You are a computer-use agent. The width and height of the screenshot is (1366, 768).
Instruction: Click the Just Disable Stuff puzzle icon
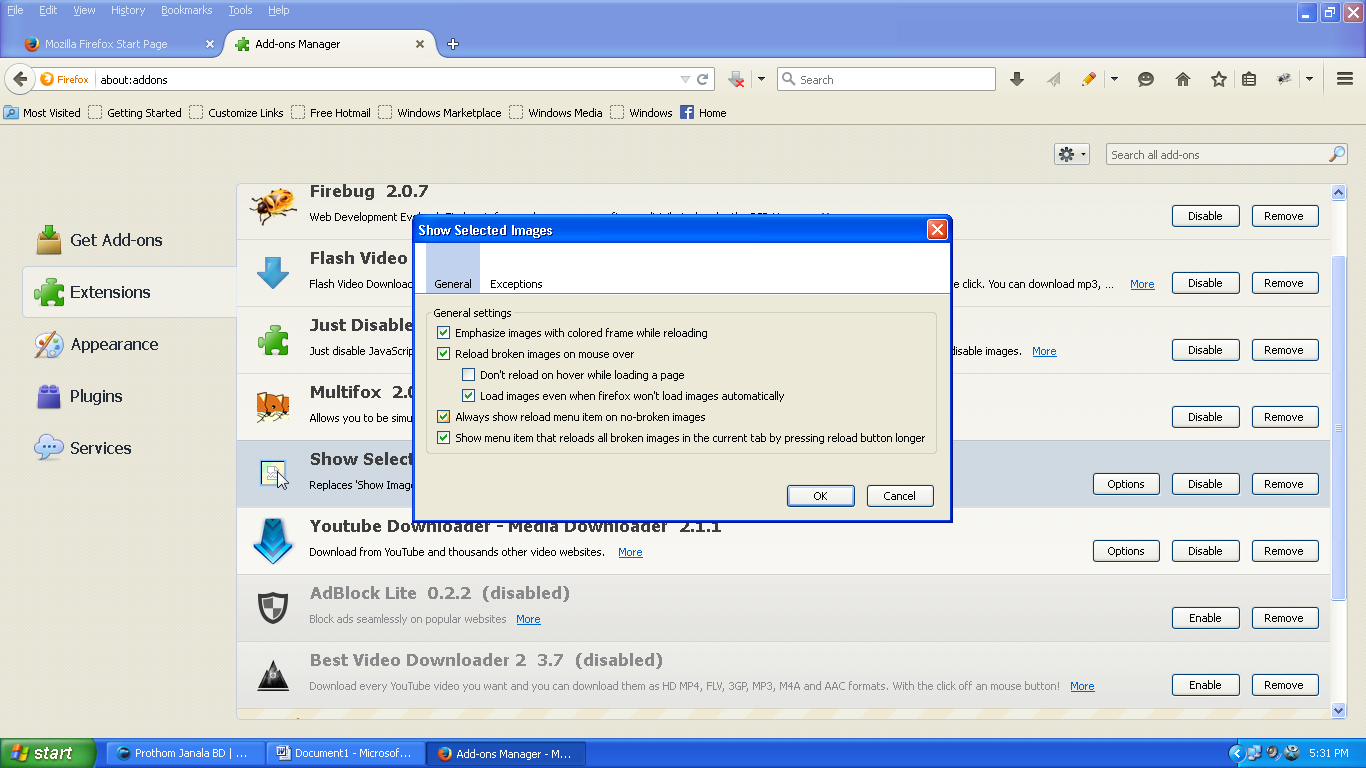[273, 339]
